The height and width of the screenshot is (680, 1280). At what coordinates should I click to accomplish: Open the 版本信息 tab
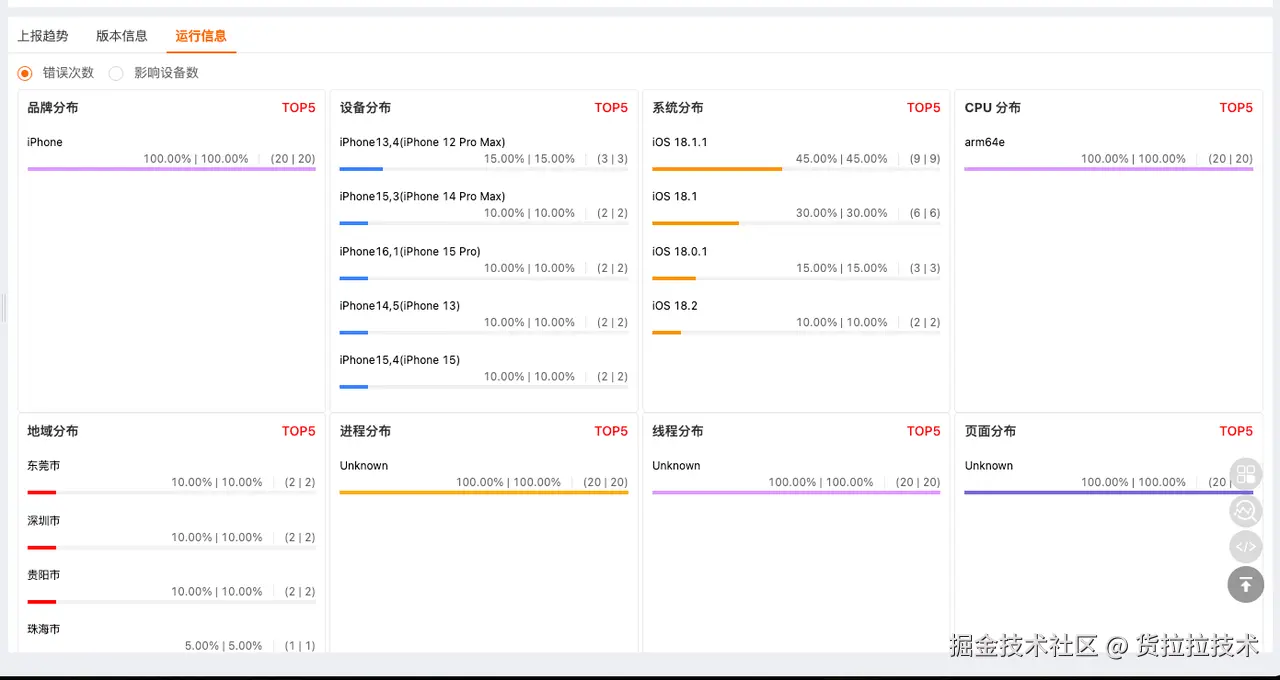[x=122, y=36]
